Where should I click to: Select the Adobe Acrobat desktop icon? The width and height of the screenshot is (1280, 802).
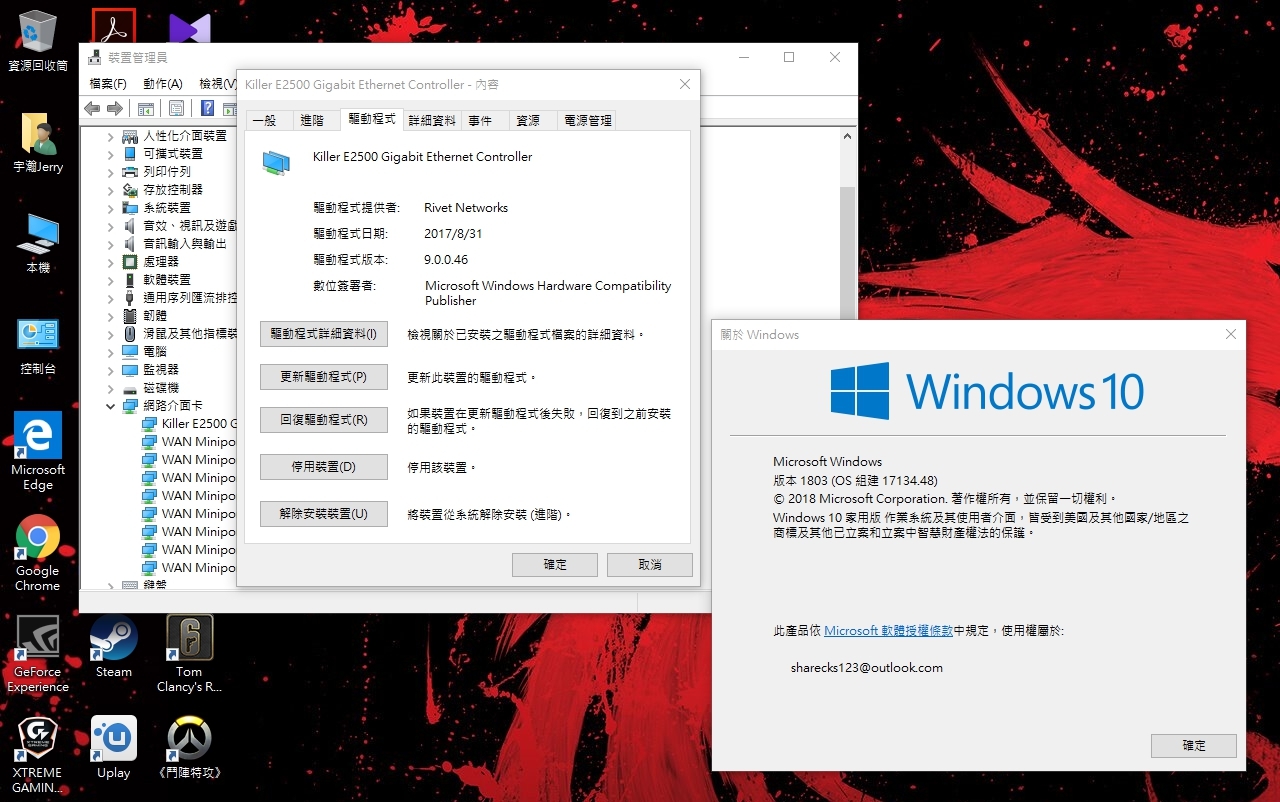click(114, 27)
